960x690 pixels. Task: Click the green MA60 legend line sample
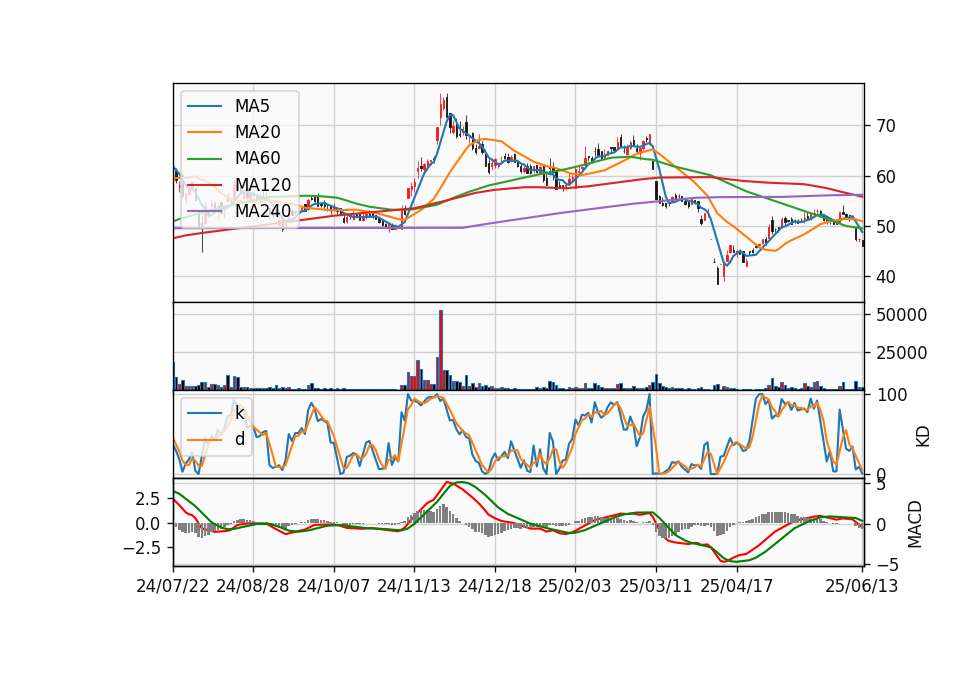[204, 159]
